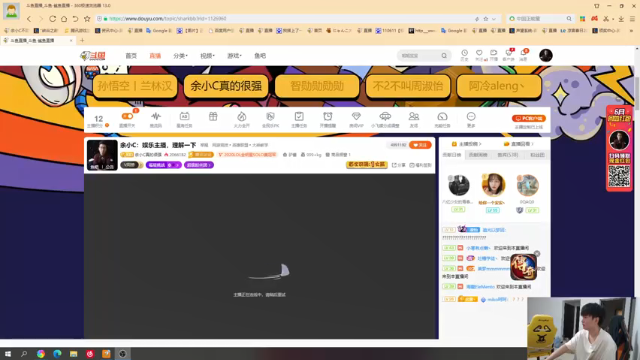Expand the 主播投稿 link in the sidebar

pyautogui.click(x=467, y=144)
